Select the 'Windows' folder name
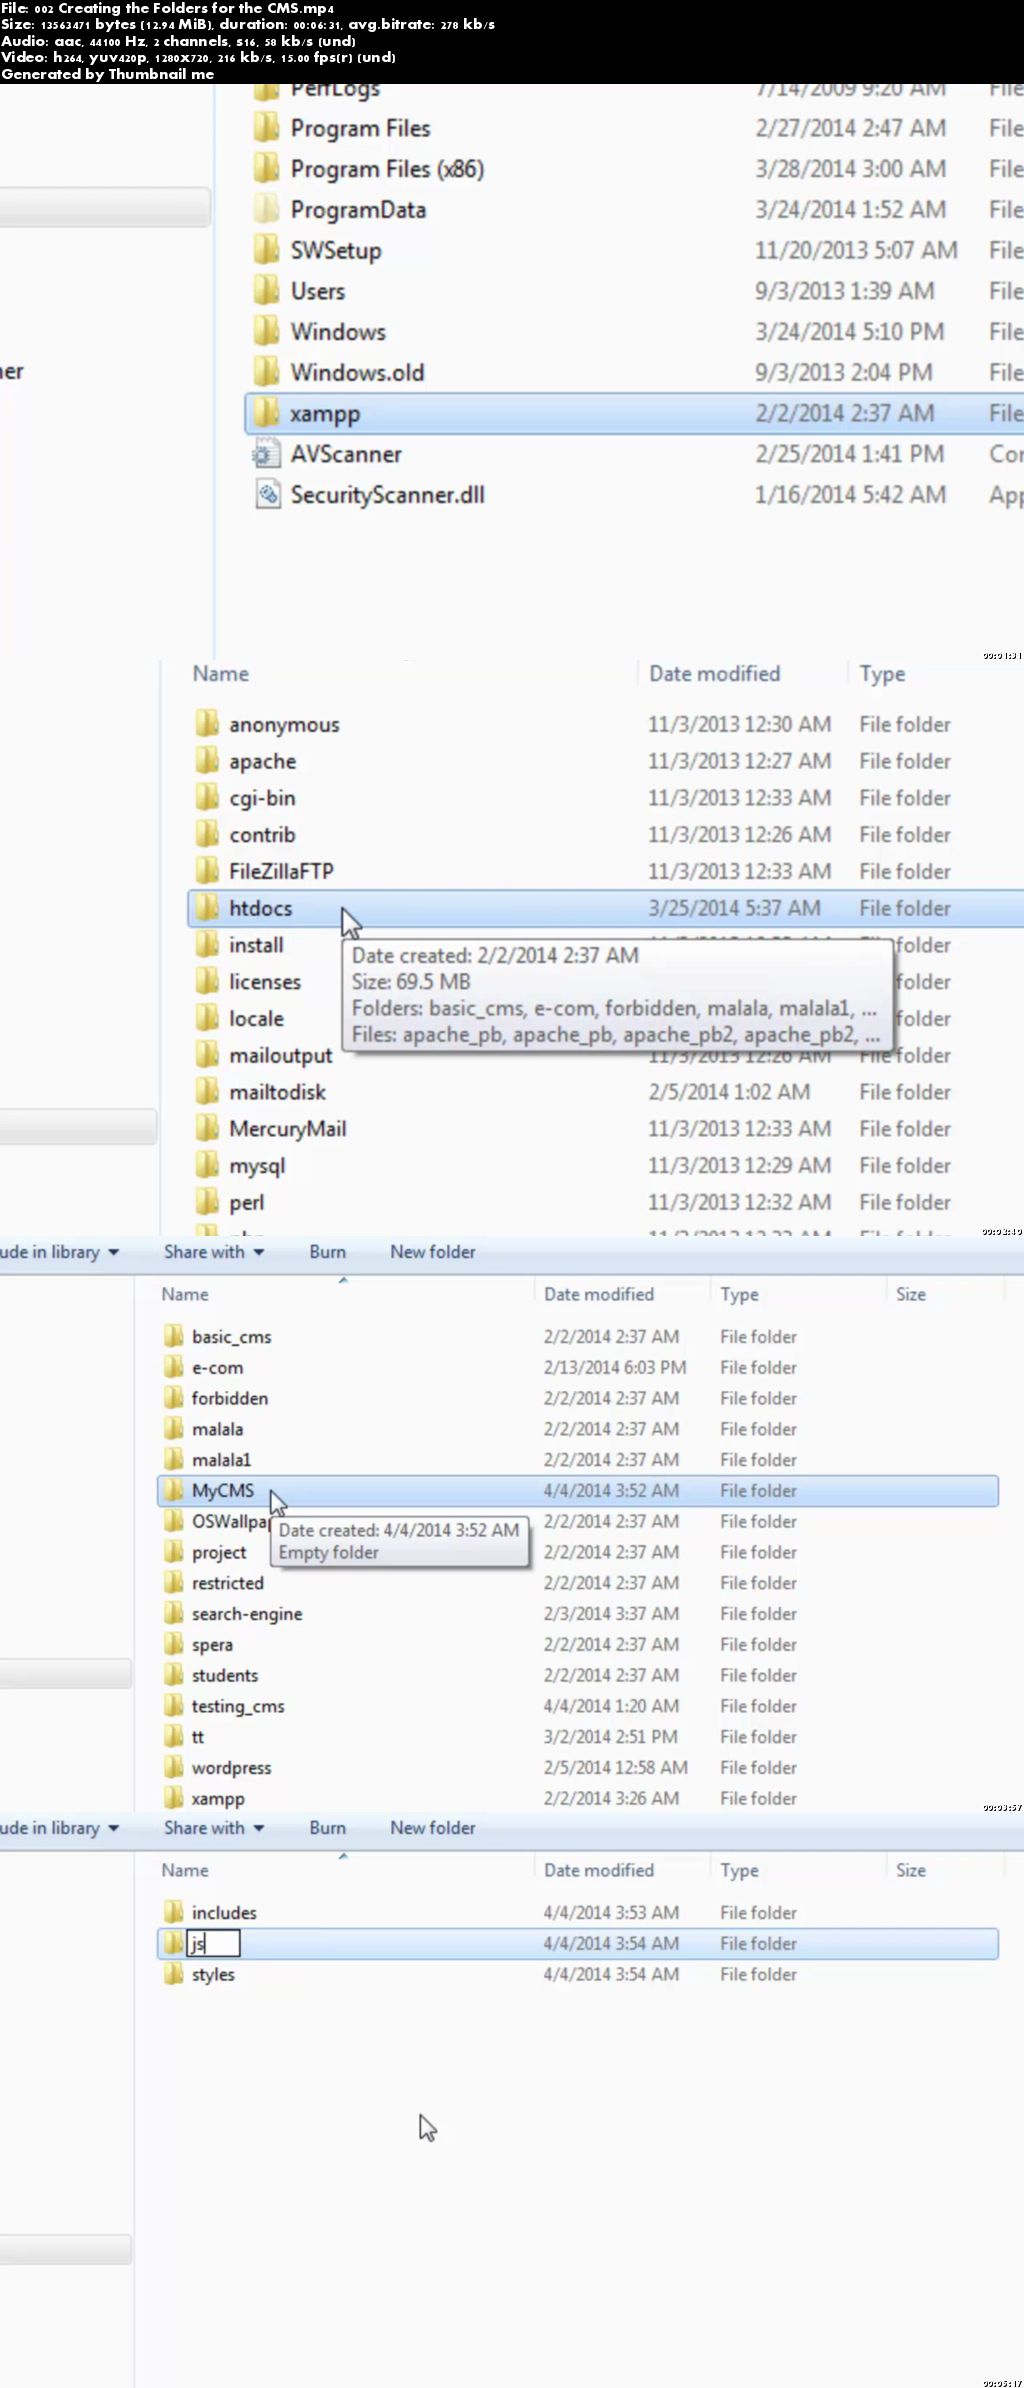 (x=338, y=332)
